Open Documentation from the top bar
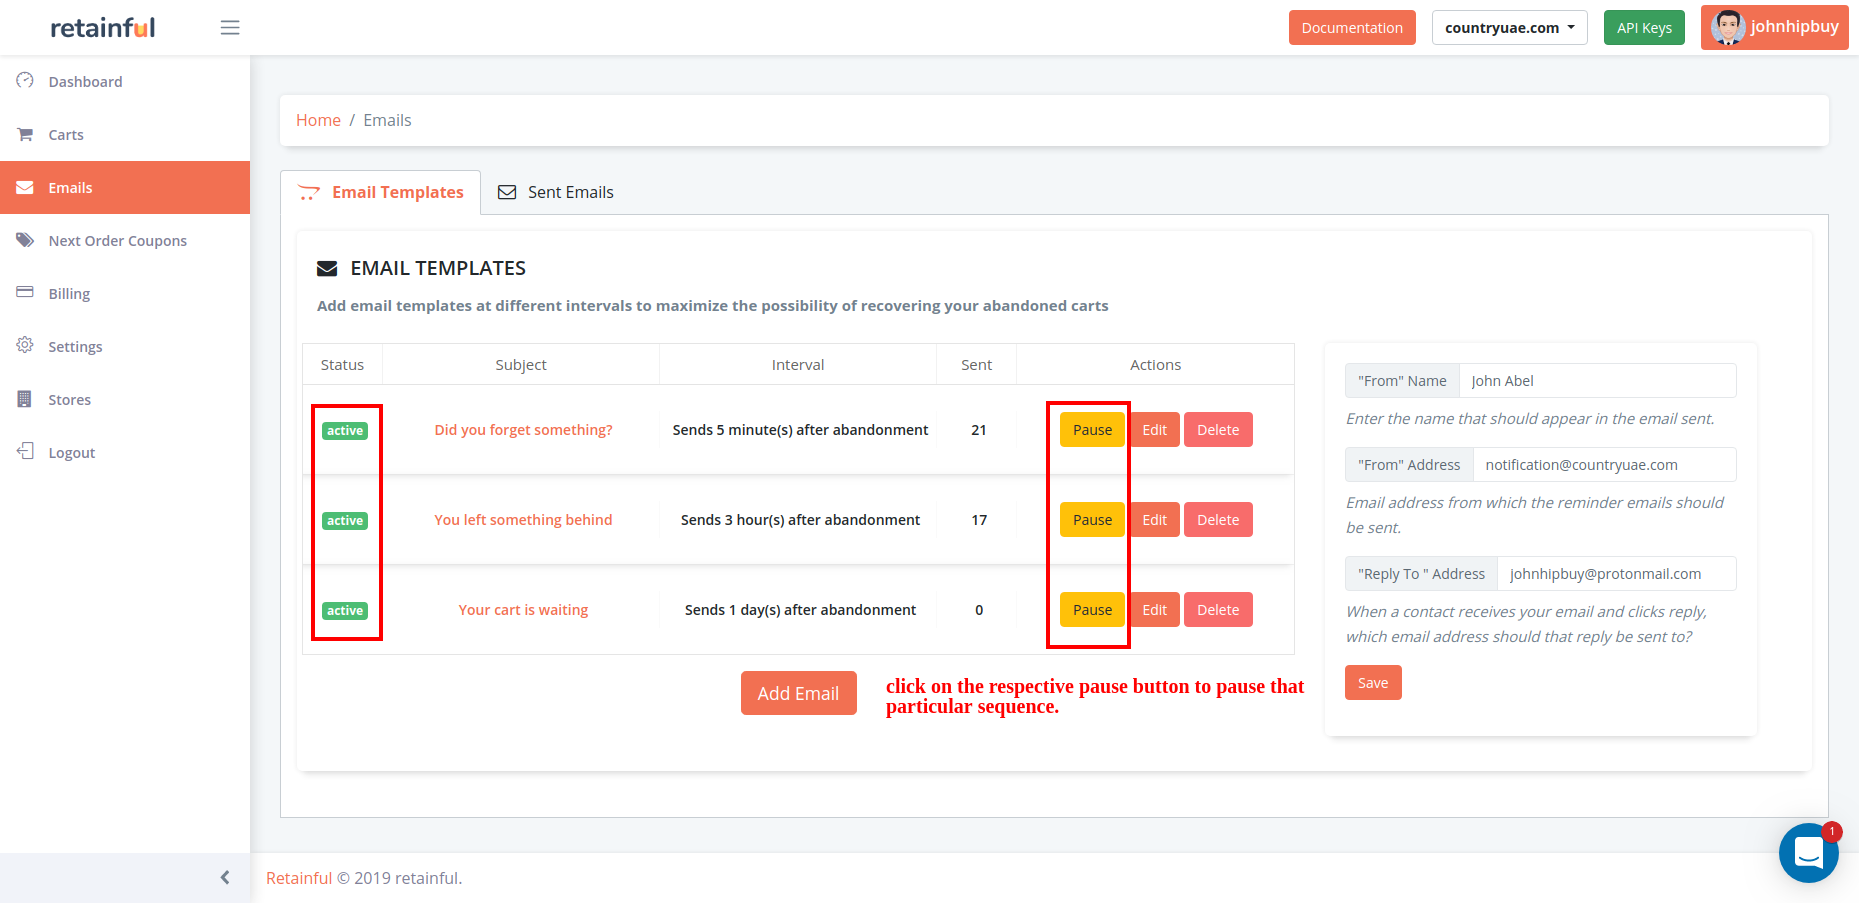The height and width of the screenshot is (903, 1859). click(x=1352, y=27)
